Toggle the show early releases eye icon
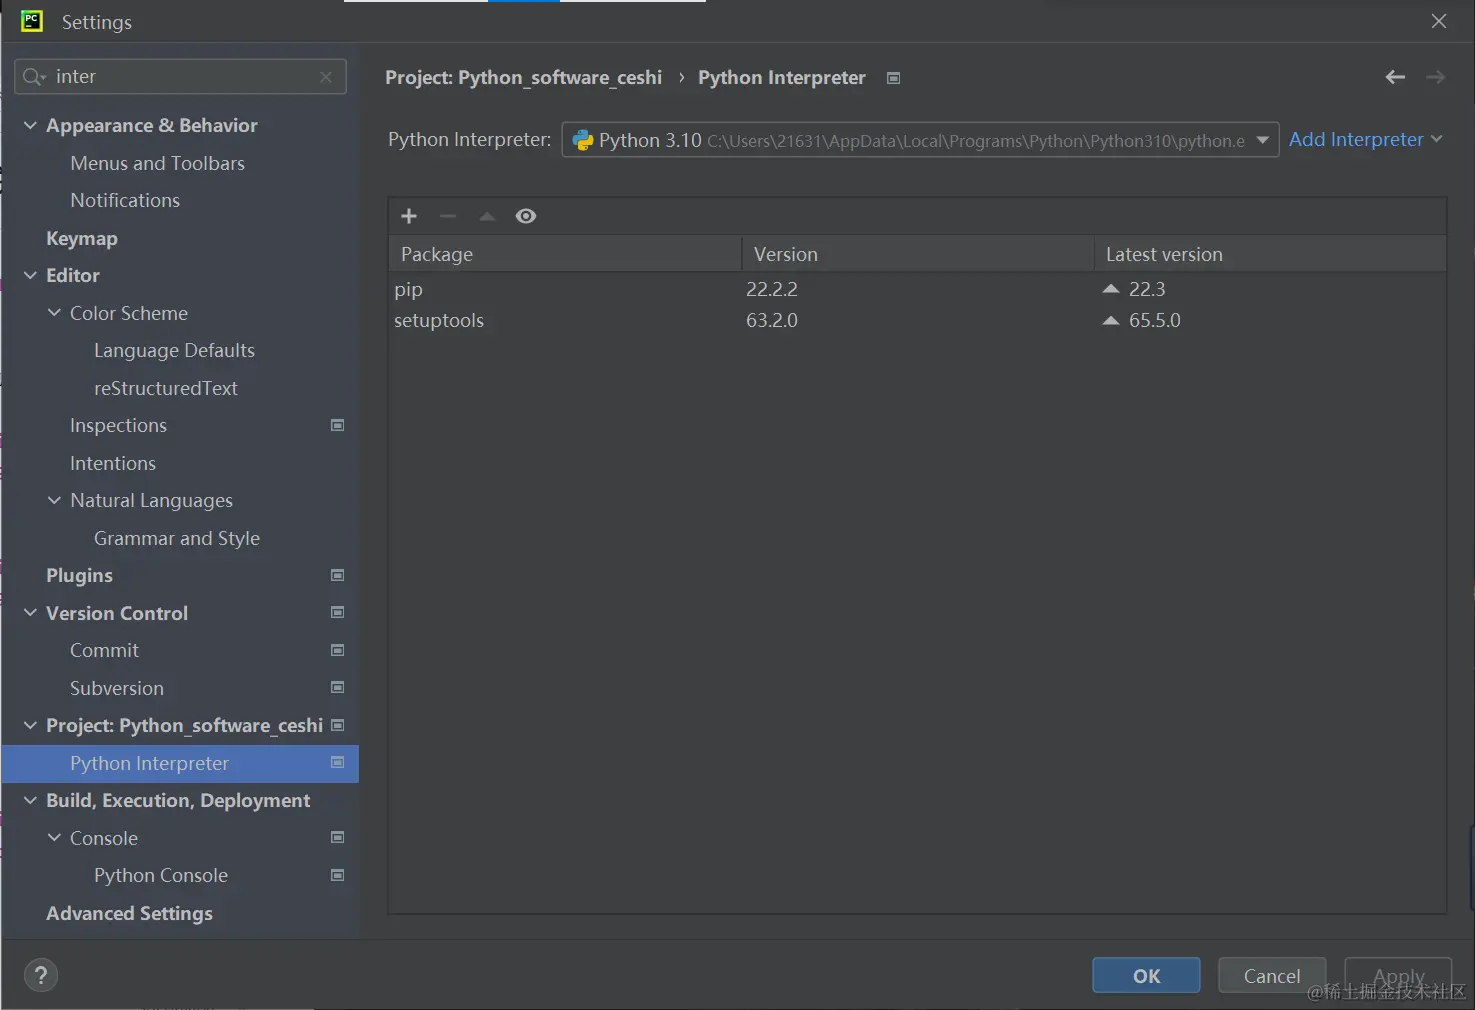 pos(526,216)
